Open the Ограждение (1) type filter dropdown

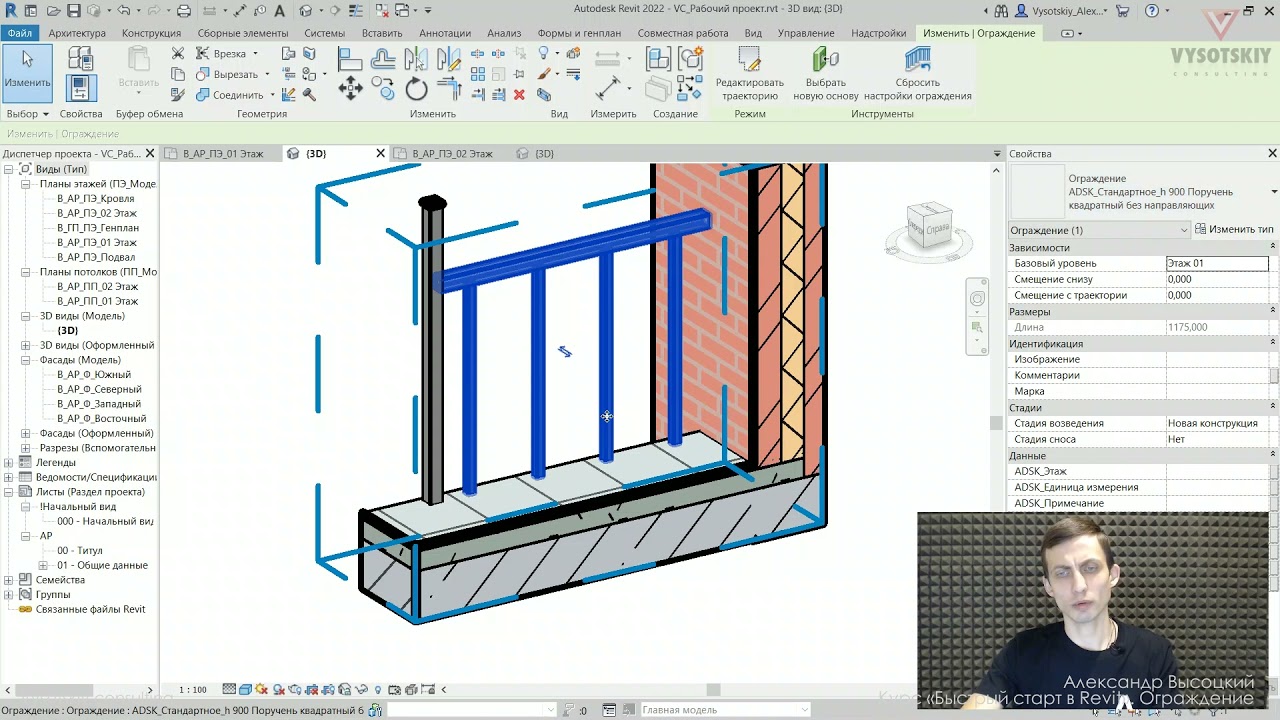click(x=1099, y=230)
